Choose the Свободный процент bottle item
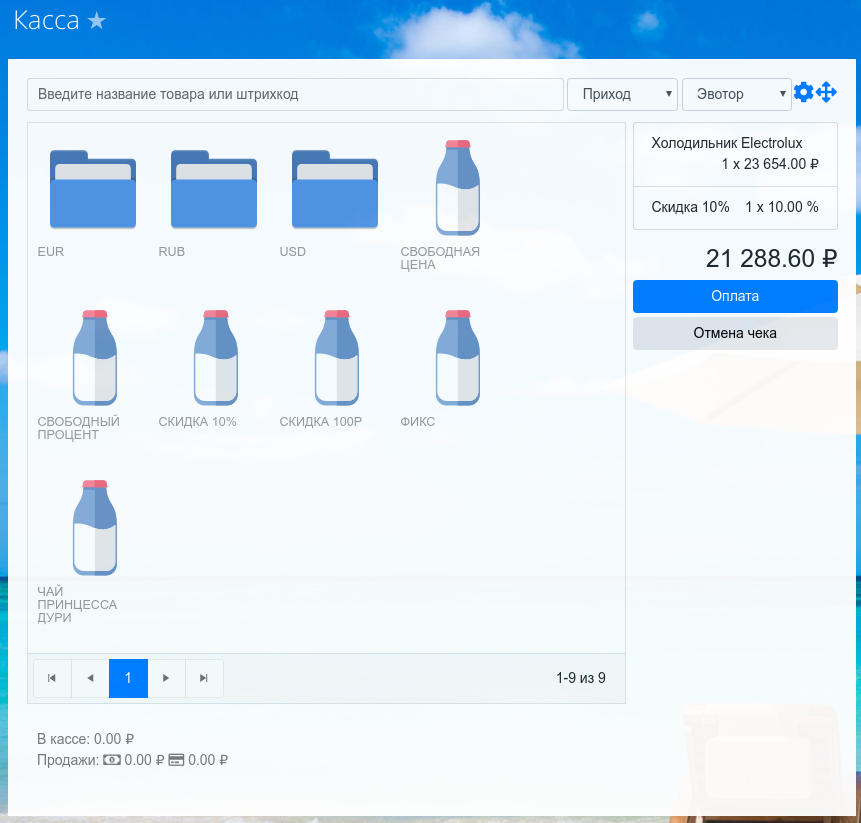The image size is (861, 823). pyautogui.click(x=94, y=357)
